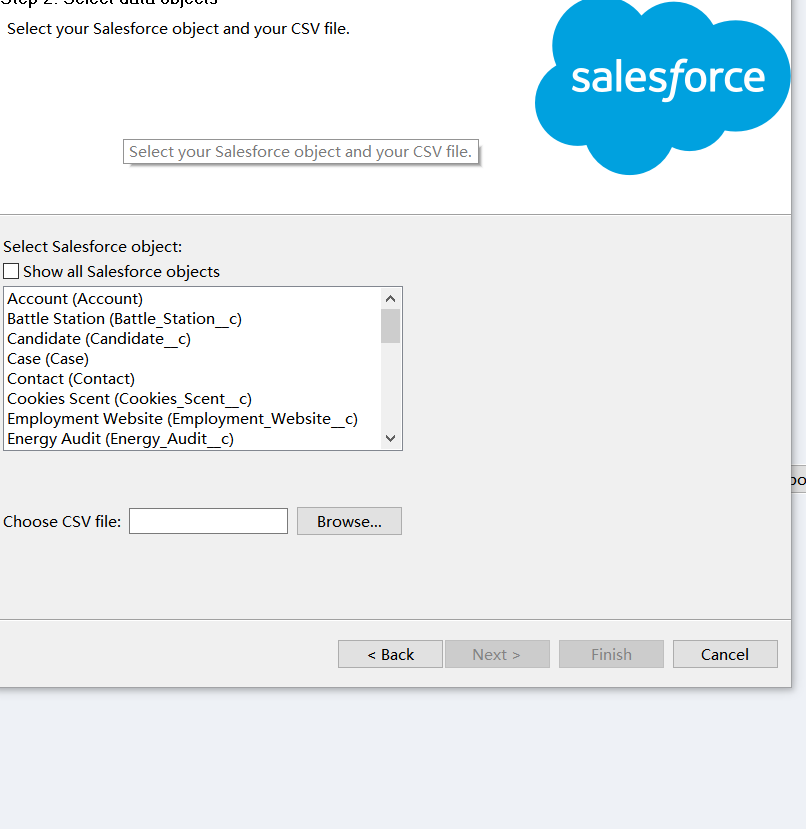Screen dimensions: 806x829
Task: Select Cookies Scent (Cookies_Scent__c) object
Action: (x=193, y=399)
